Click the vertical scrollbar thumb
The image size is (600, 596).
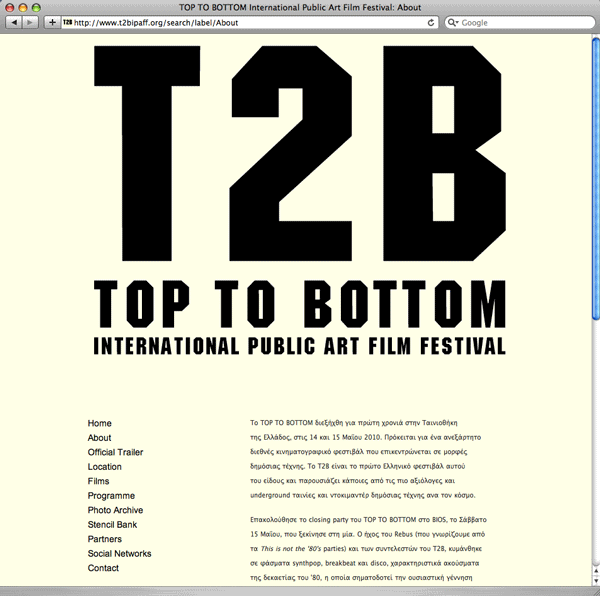point(596,178)
